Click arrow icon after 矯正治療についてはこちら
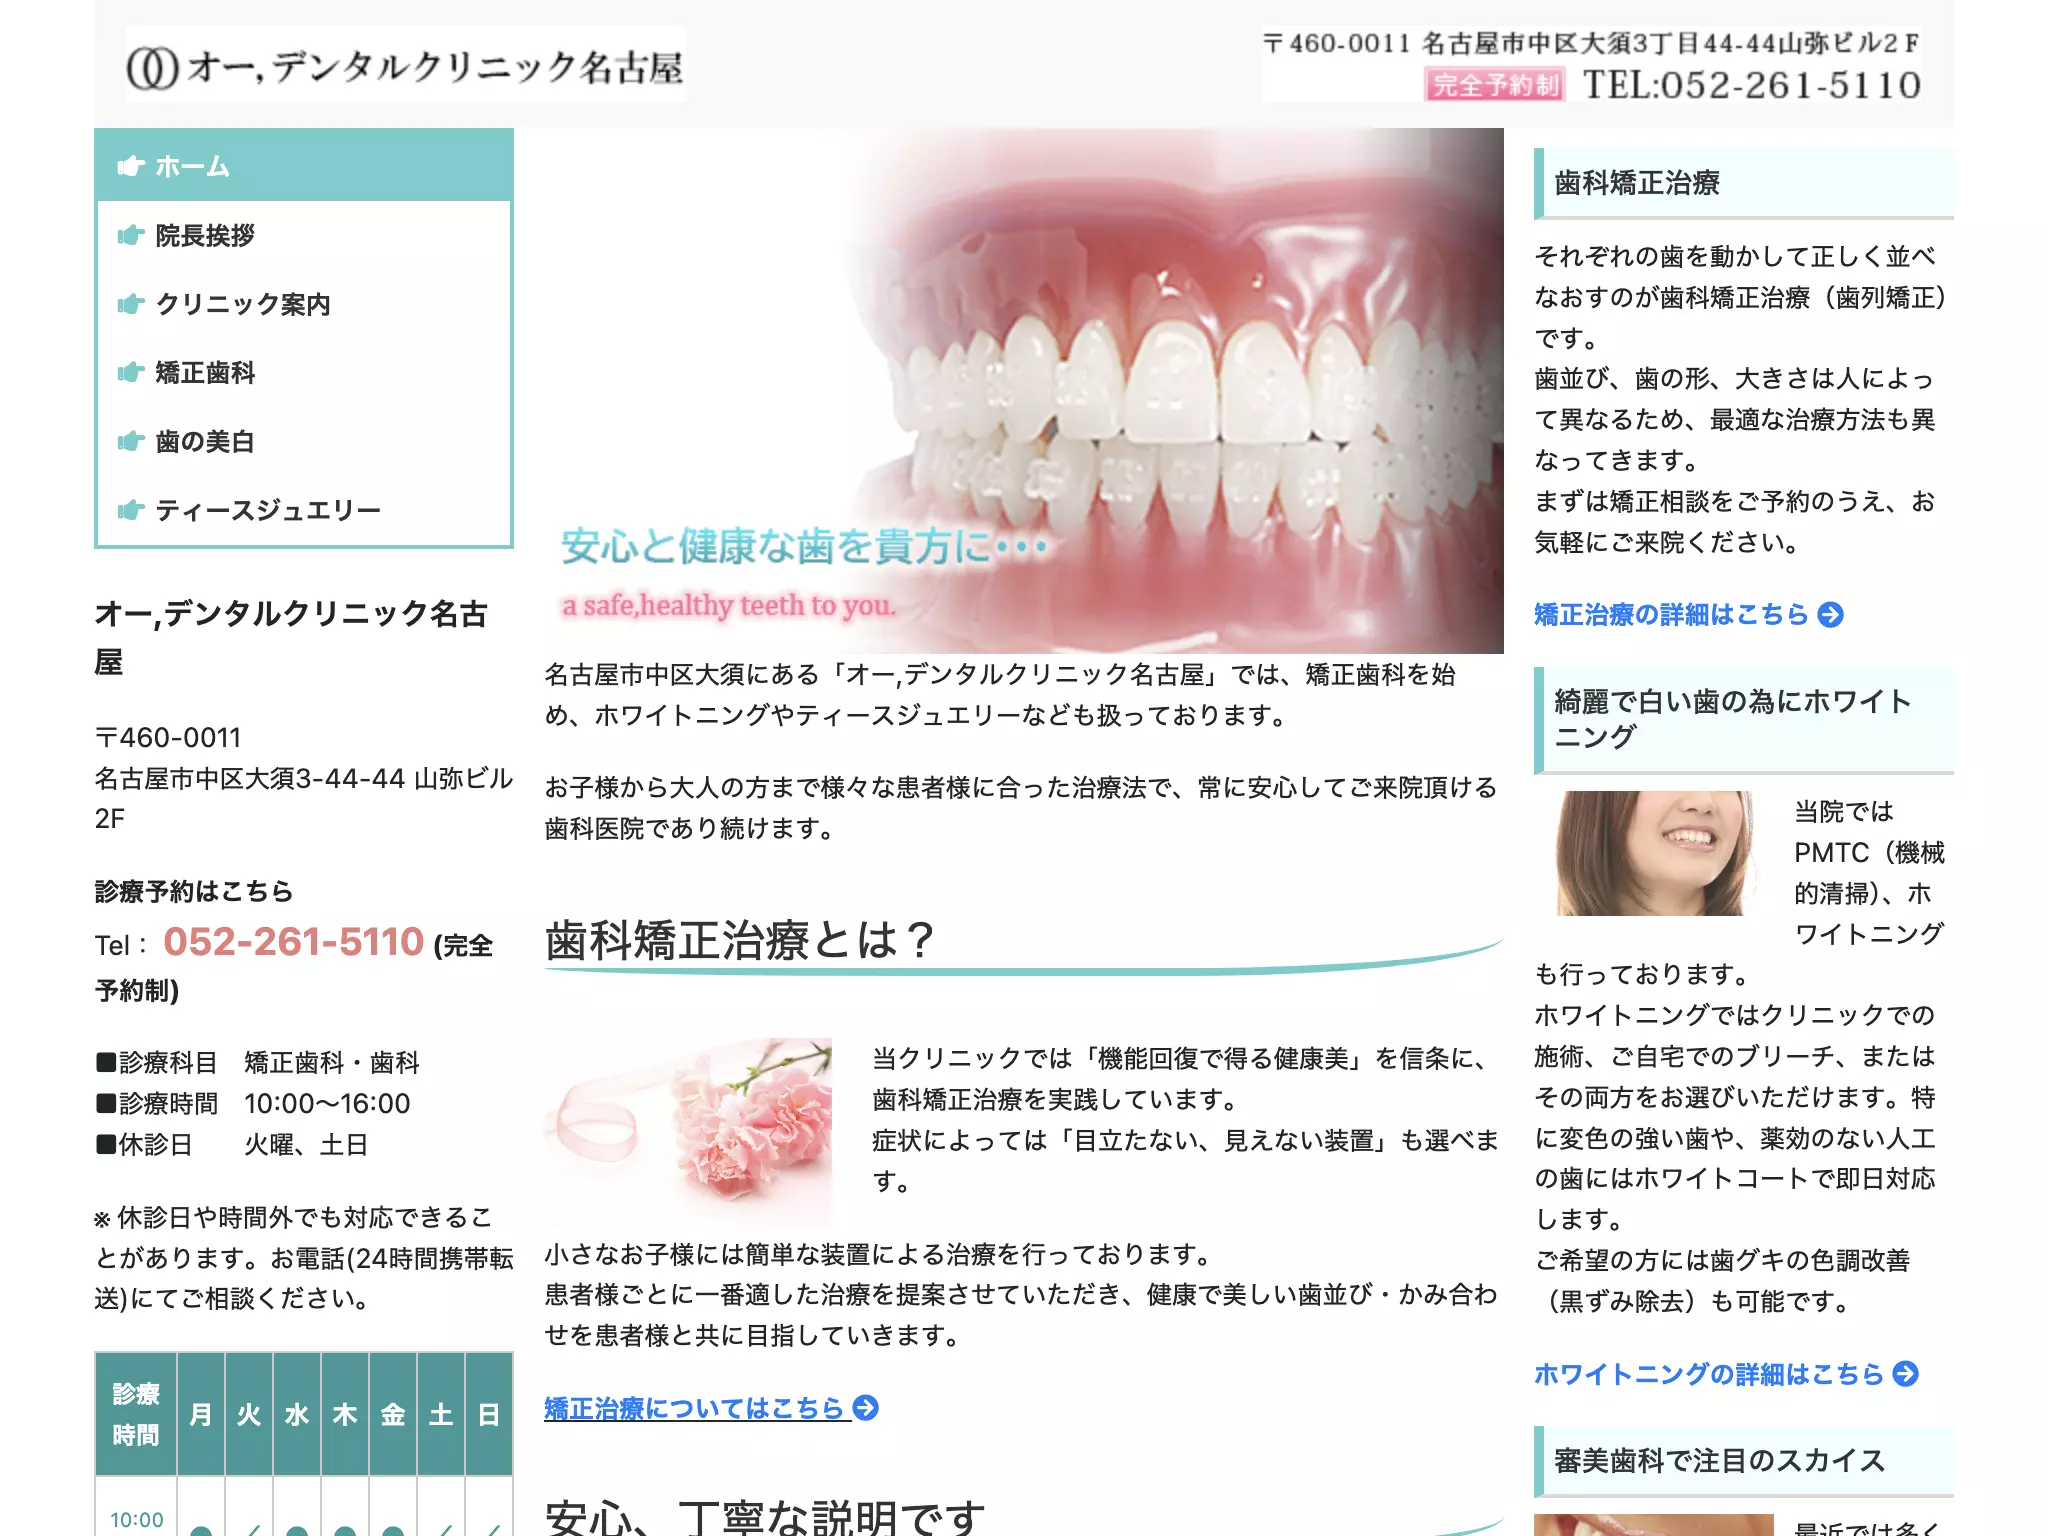 tap(866, 1408)
